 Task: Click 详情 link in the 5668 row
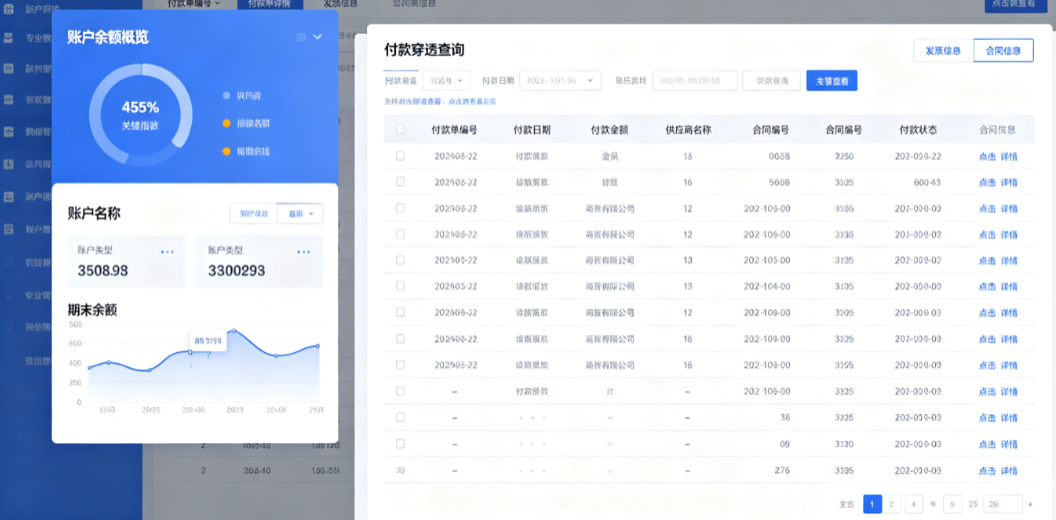[x=1009, y=183]
